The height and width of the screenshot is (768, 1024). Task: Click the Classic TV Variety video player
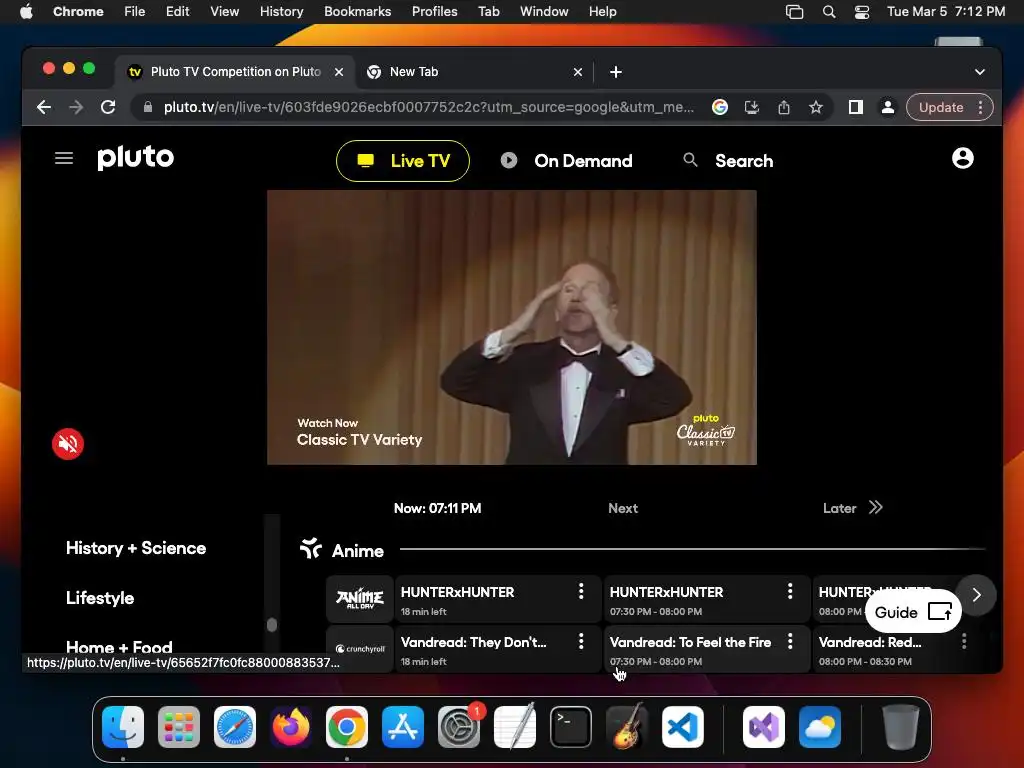click(x=512, y=327)
